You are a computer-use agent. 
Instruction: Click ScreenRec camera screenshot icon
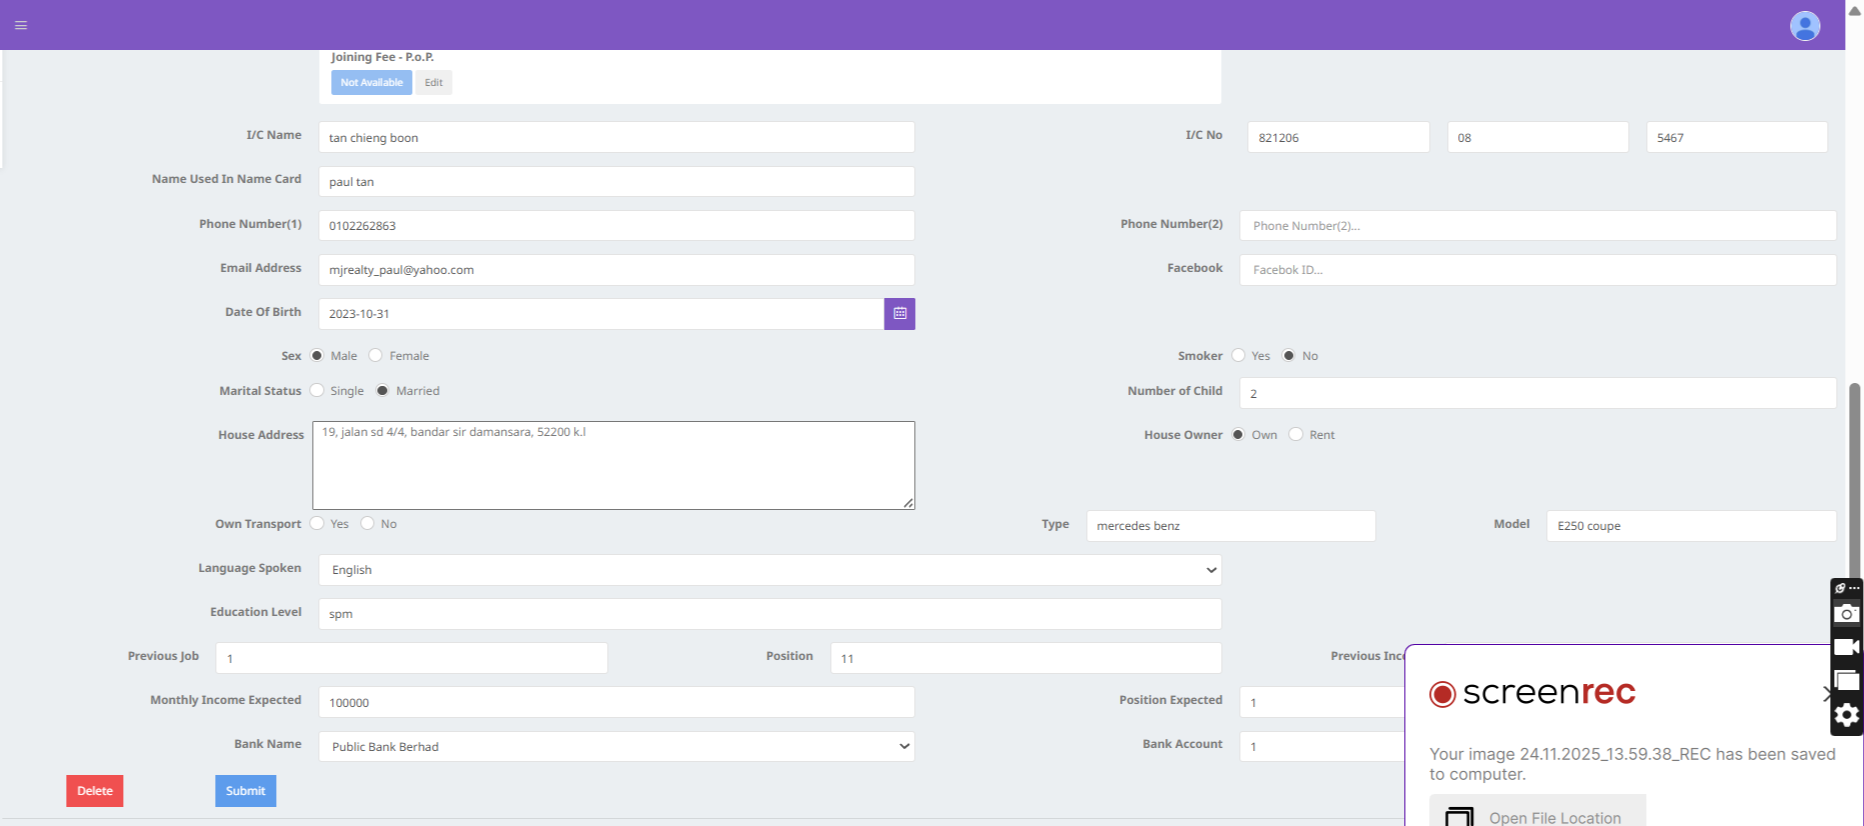pyautogui.click(x=1846, y=613)
